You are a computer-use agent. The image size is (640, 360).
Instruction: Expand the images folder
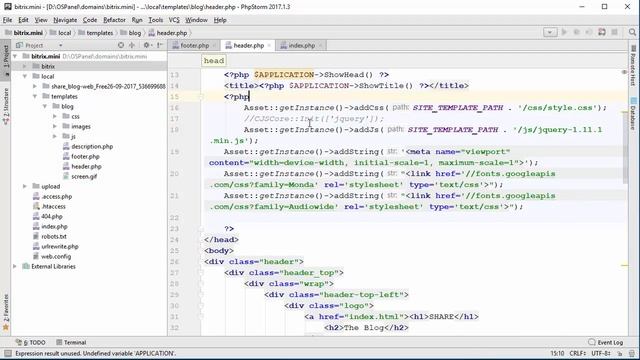click(x=55, y=126)
